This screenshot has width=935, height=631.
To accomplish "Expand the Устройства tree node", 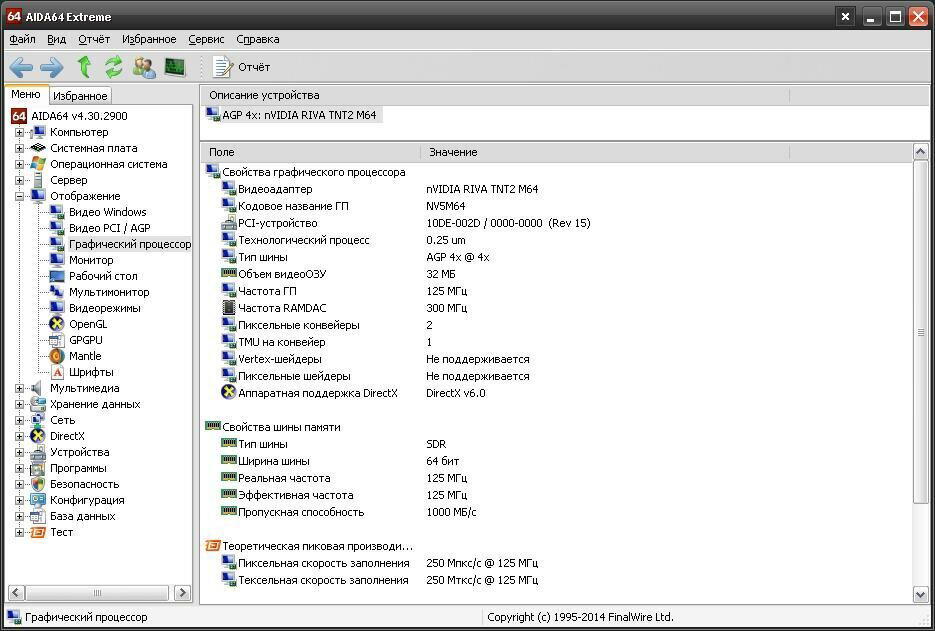I will coord(20,453).
